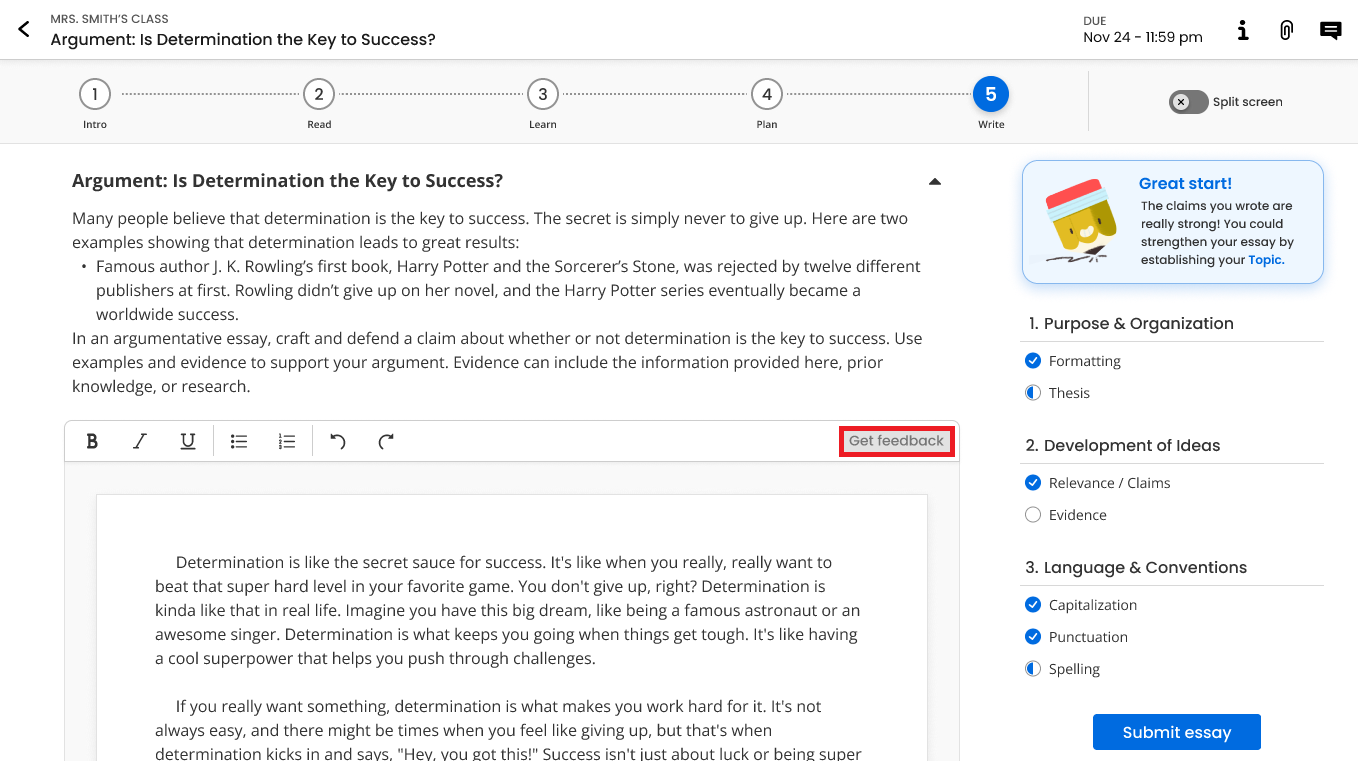Screen dimensions: 1358x761
Task: Open the Topic link in feedback card
Action: click(x=1265, y=260)
